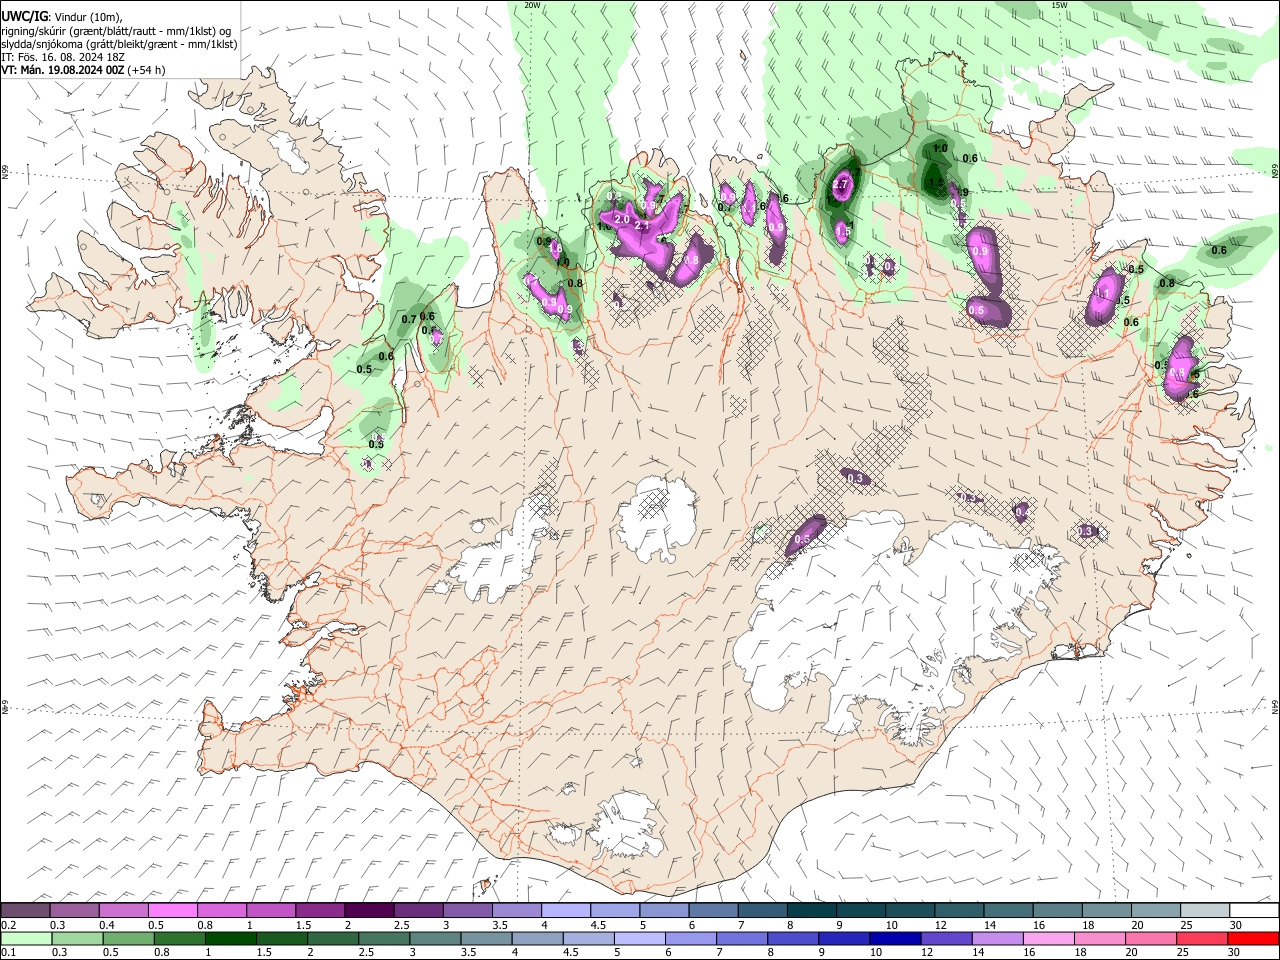Select the snow legend swatch starting at 6
The width and height of the screenshot is (1280, 960).
[713, 910]
